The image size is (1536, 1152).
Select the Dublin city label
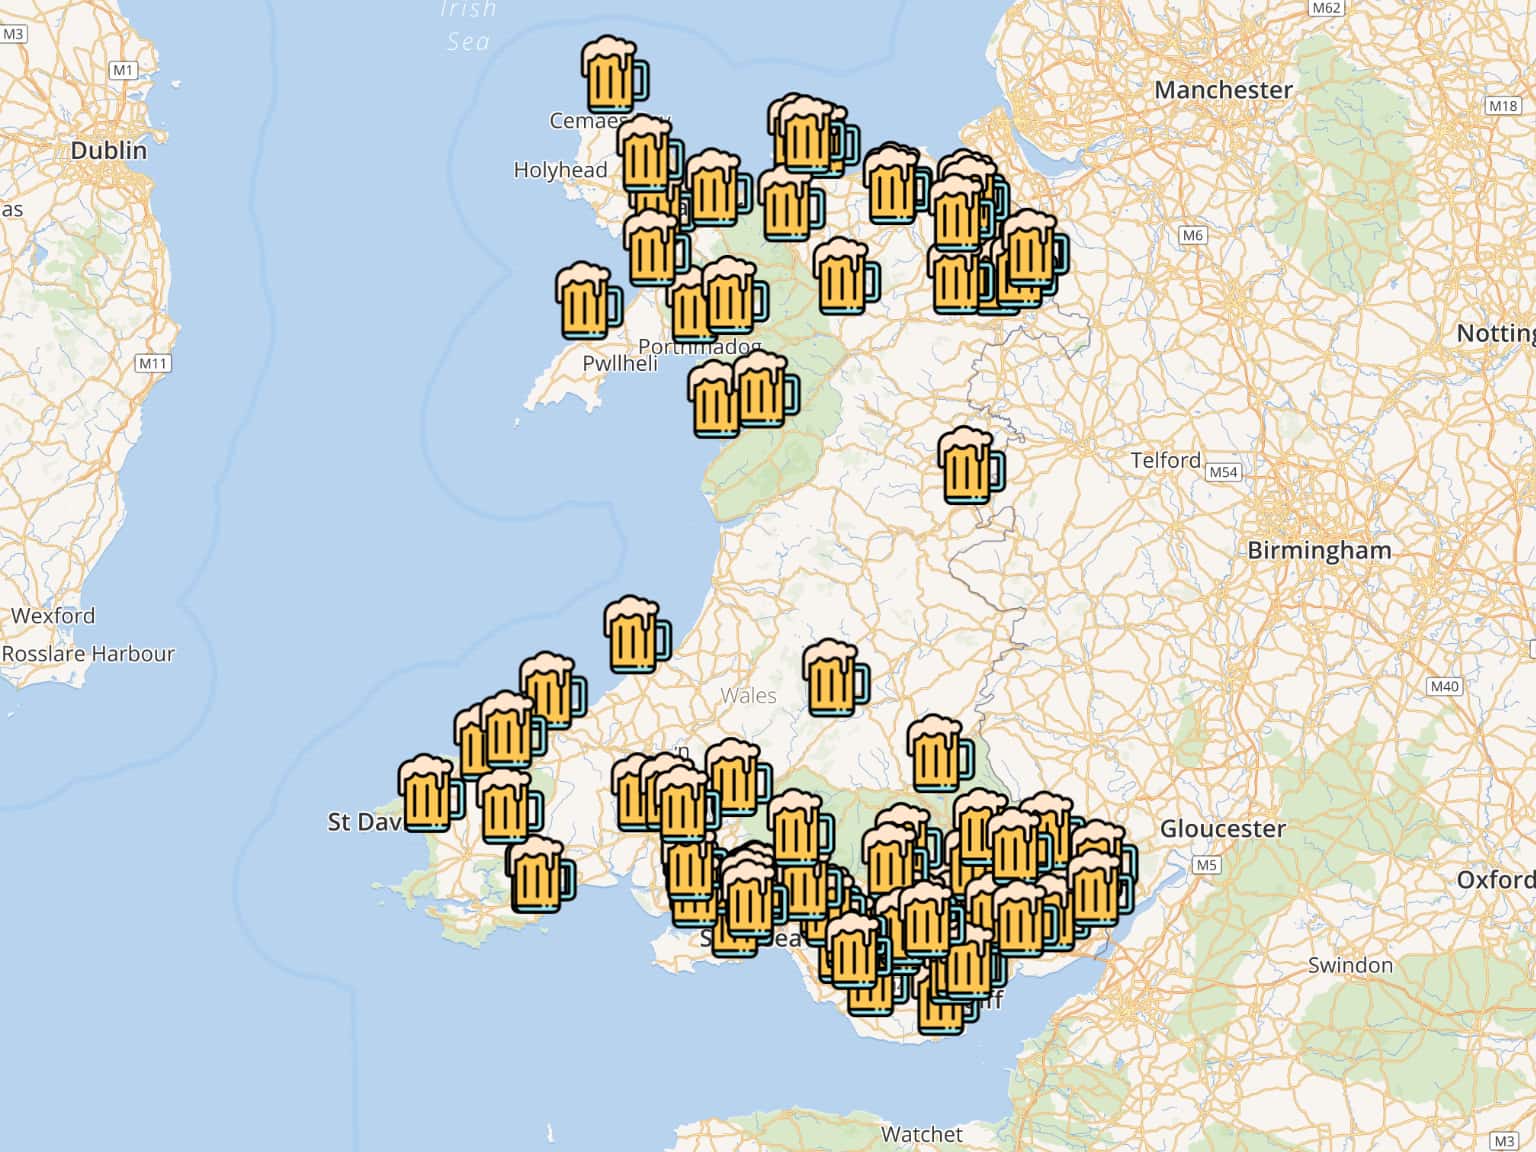tap(108, 151)
